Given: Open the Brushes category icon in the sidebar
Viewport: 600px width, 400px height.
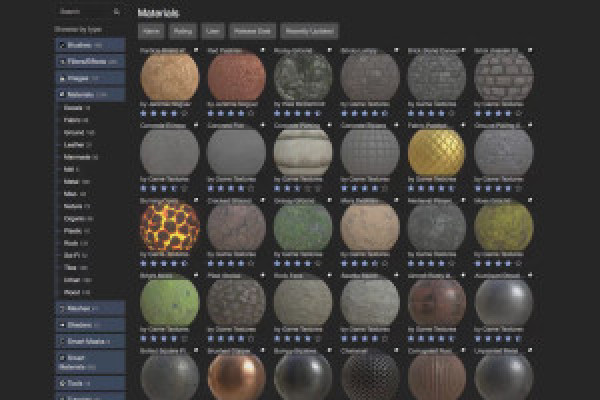Looking at the screenshot, I should pos(62,45).
